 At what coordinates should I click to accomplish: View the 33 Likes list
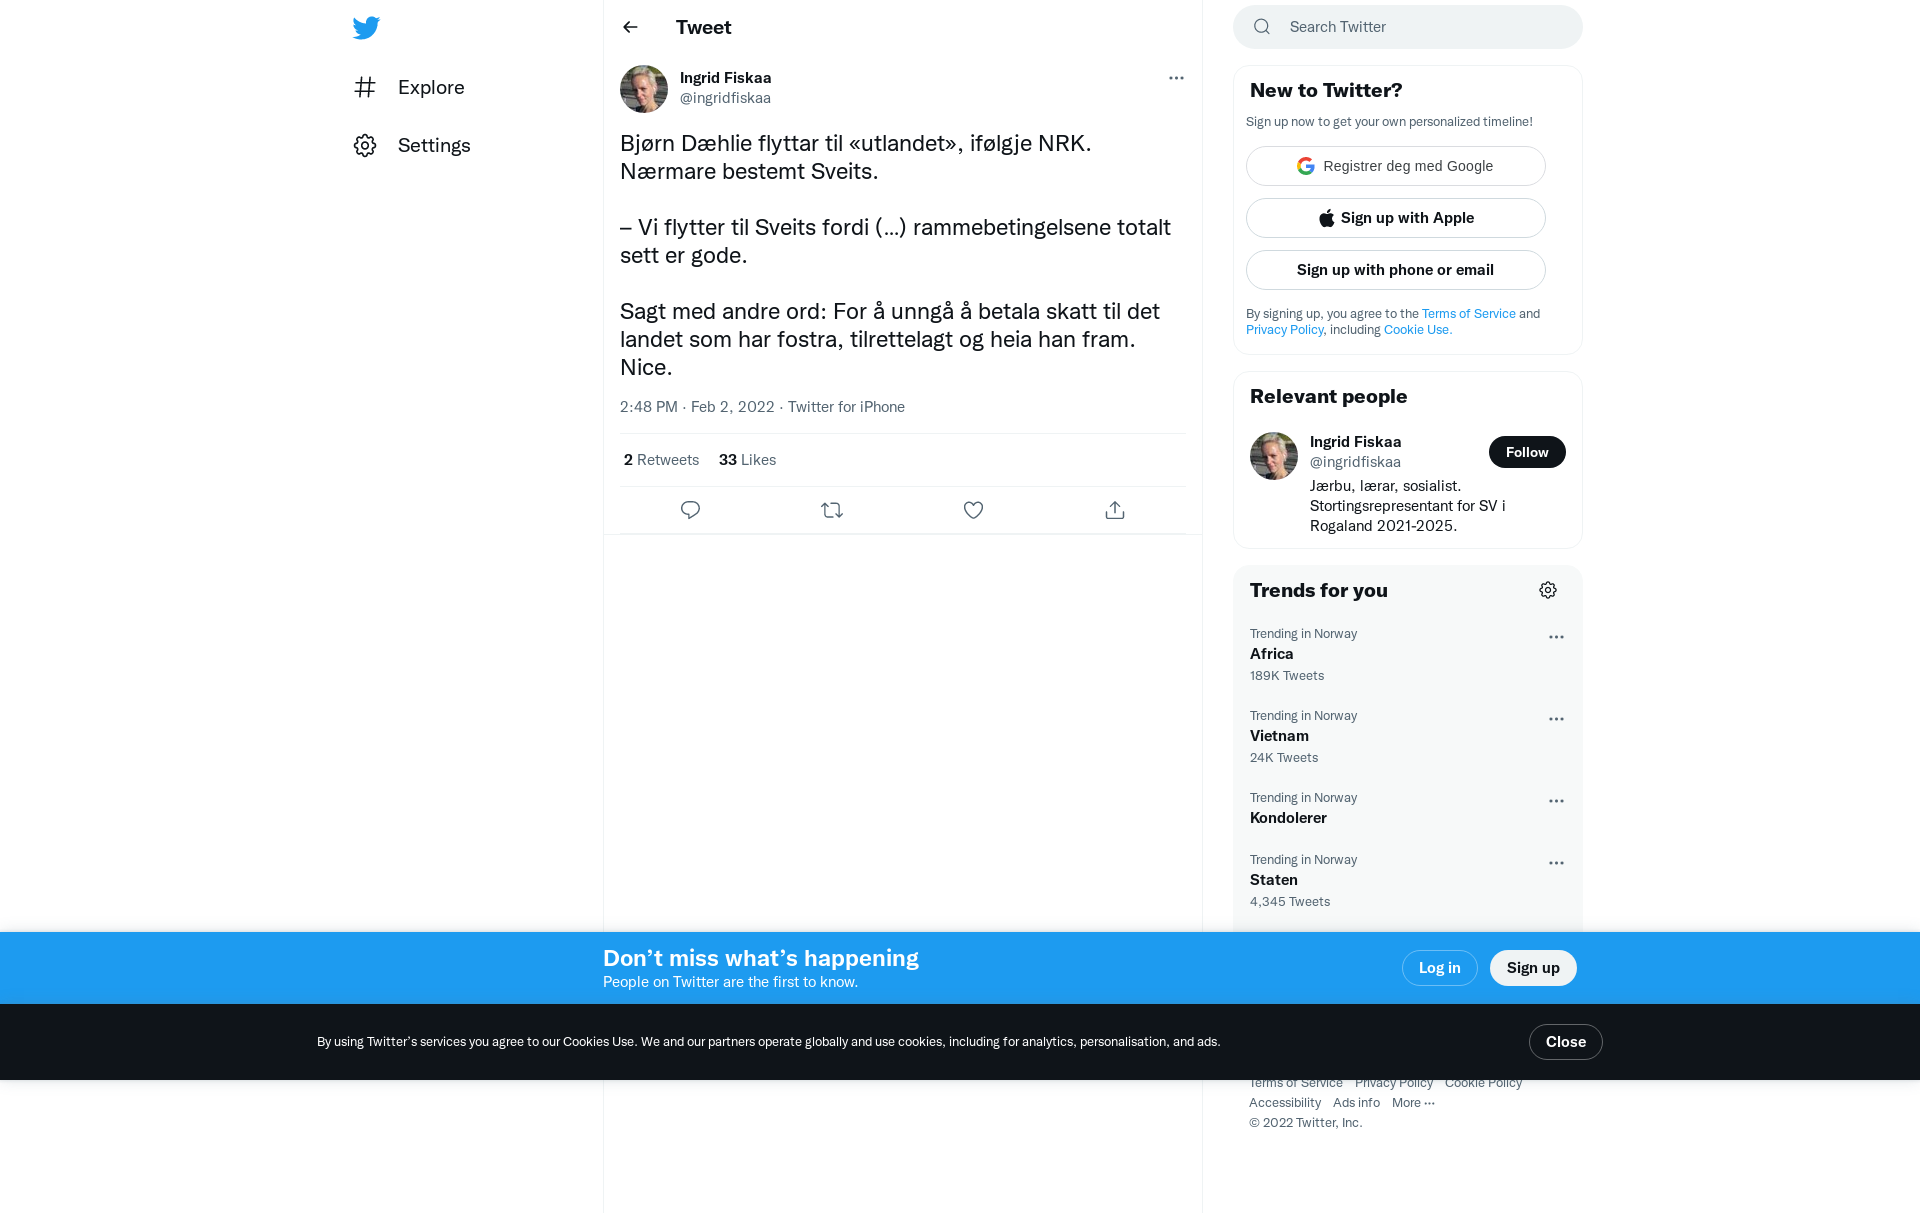[x=747, y=460]
